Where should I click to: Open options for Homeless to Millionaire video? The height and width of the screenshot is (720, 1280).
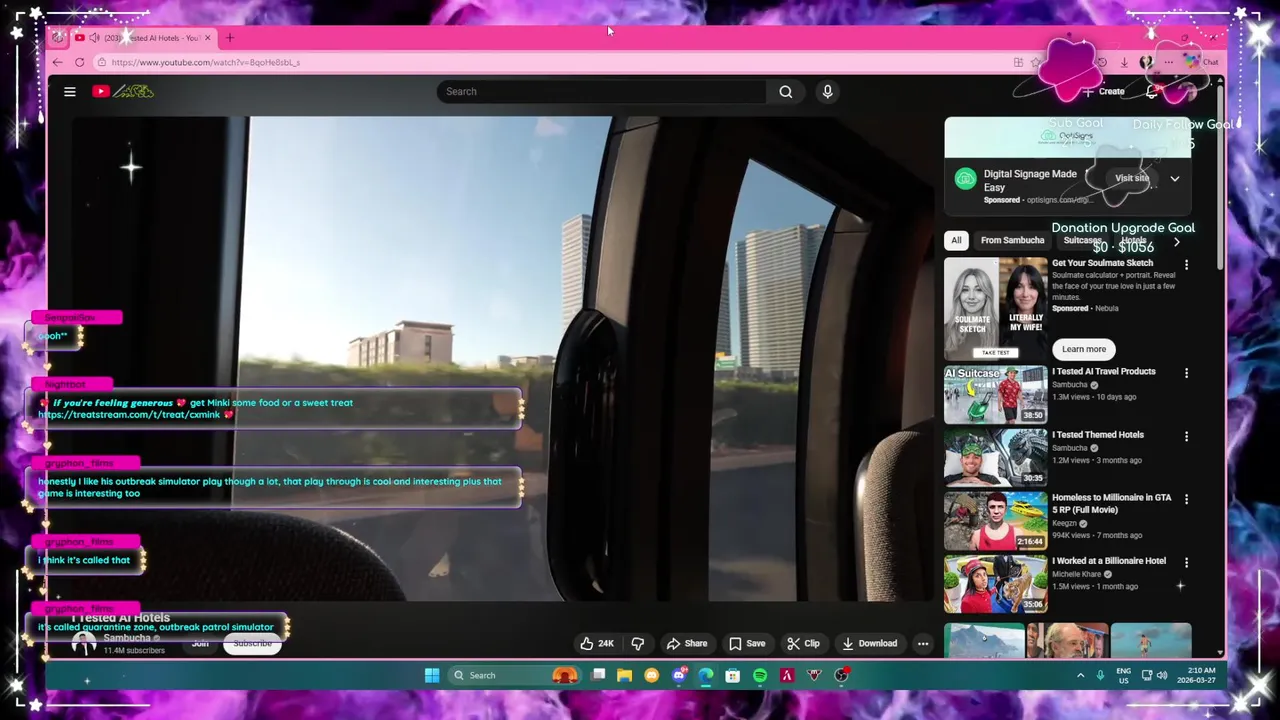[1186, 499]
